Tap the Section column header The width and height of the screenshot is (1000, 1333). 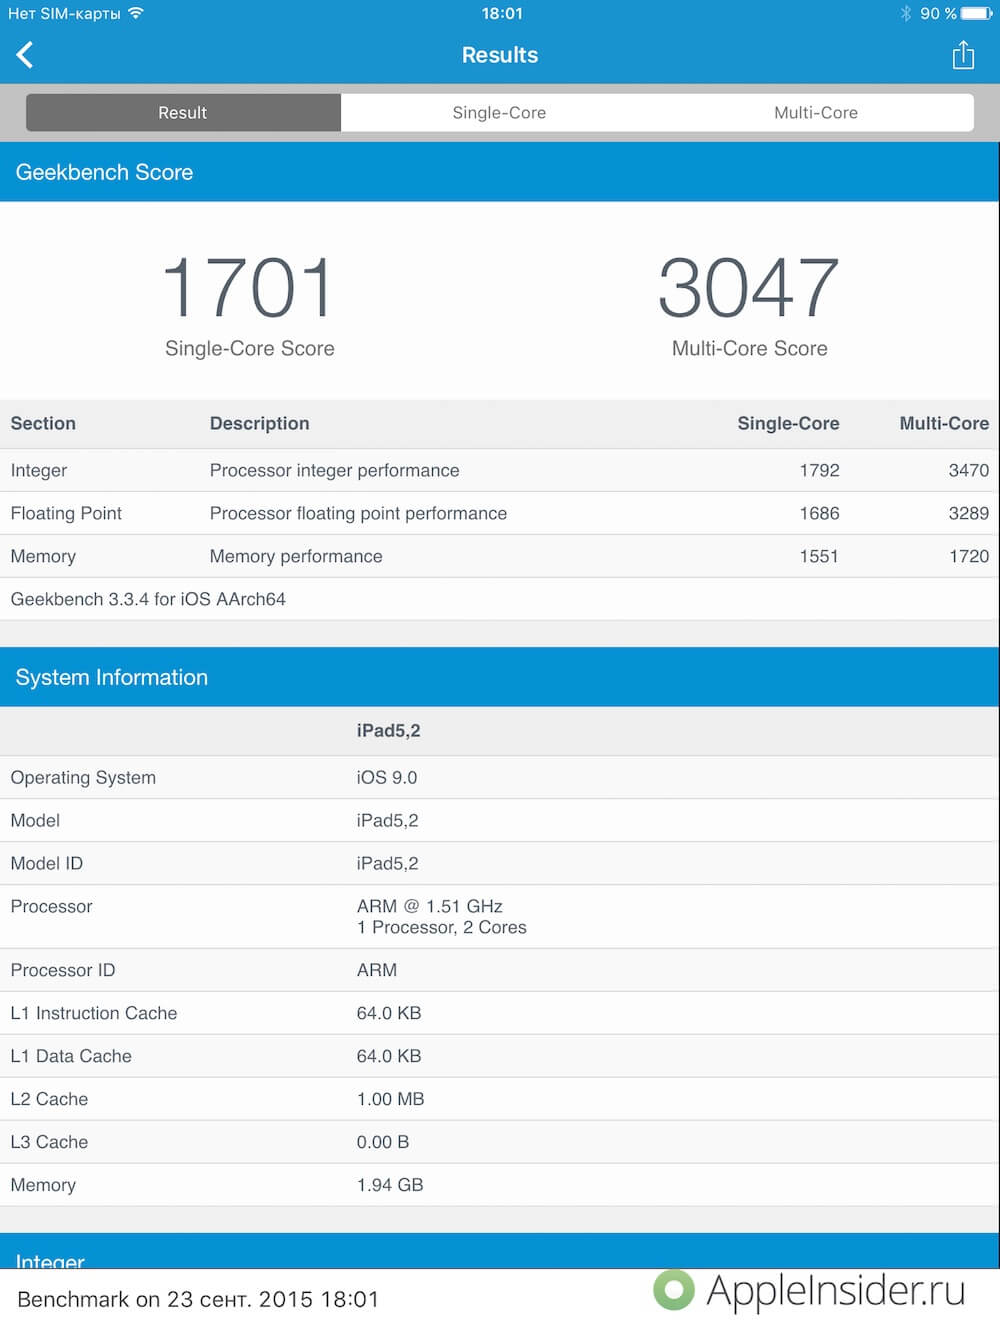click(x=43, y=423)
